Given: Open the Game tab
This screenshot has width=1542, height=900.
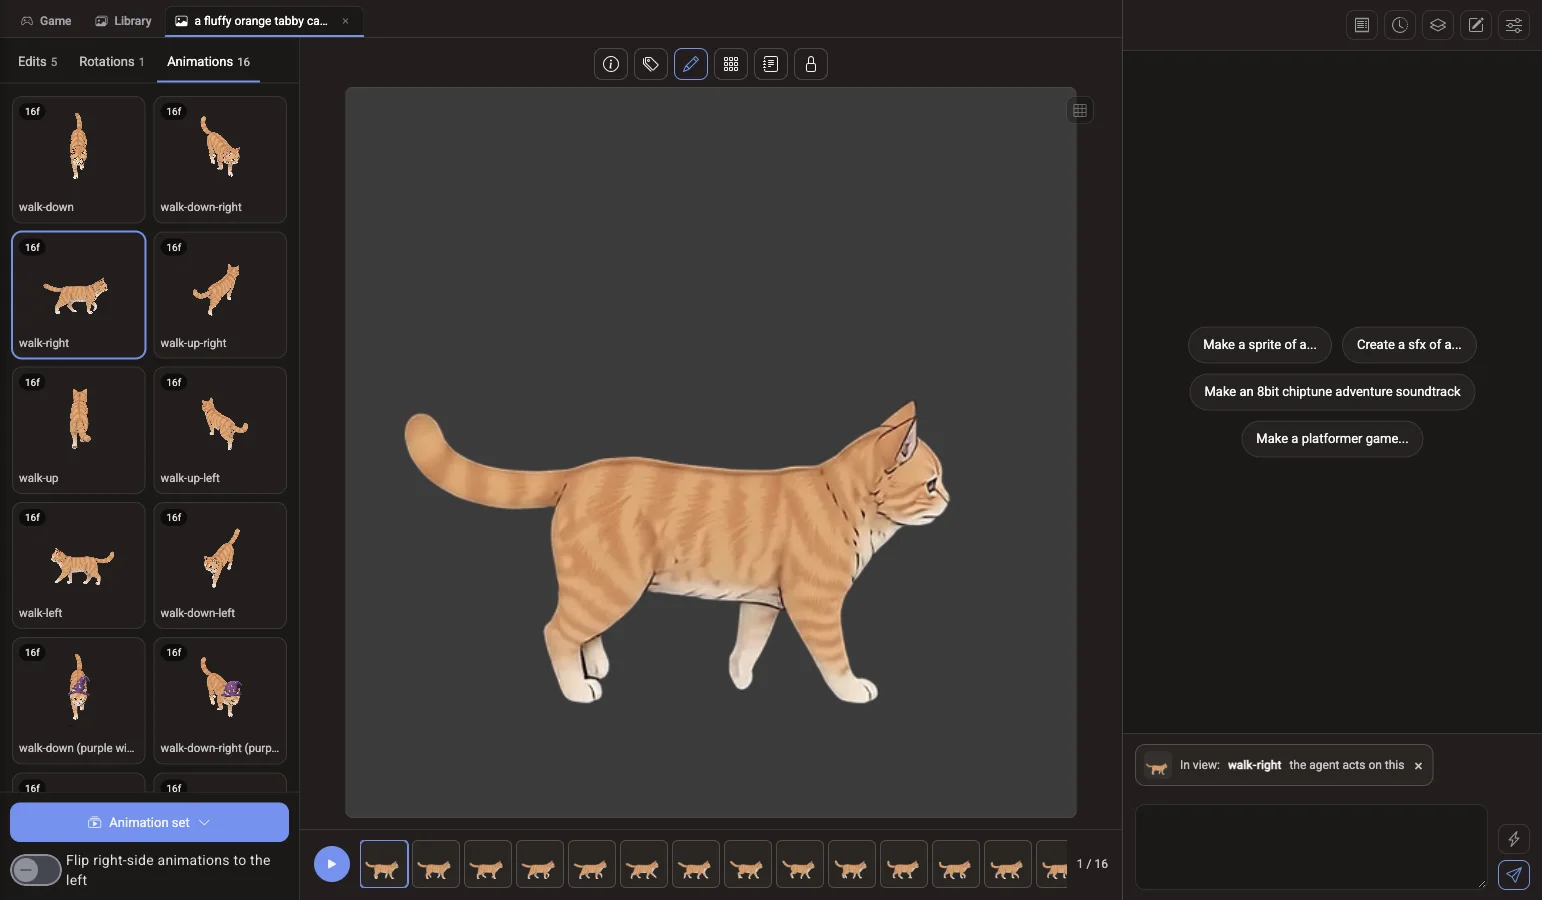Looking at the screenshot, I should click(46, 21).
